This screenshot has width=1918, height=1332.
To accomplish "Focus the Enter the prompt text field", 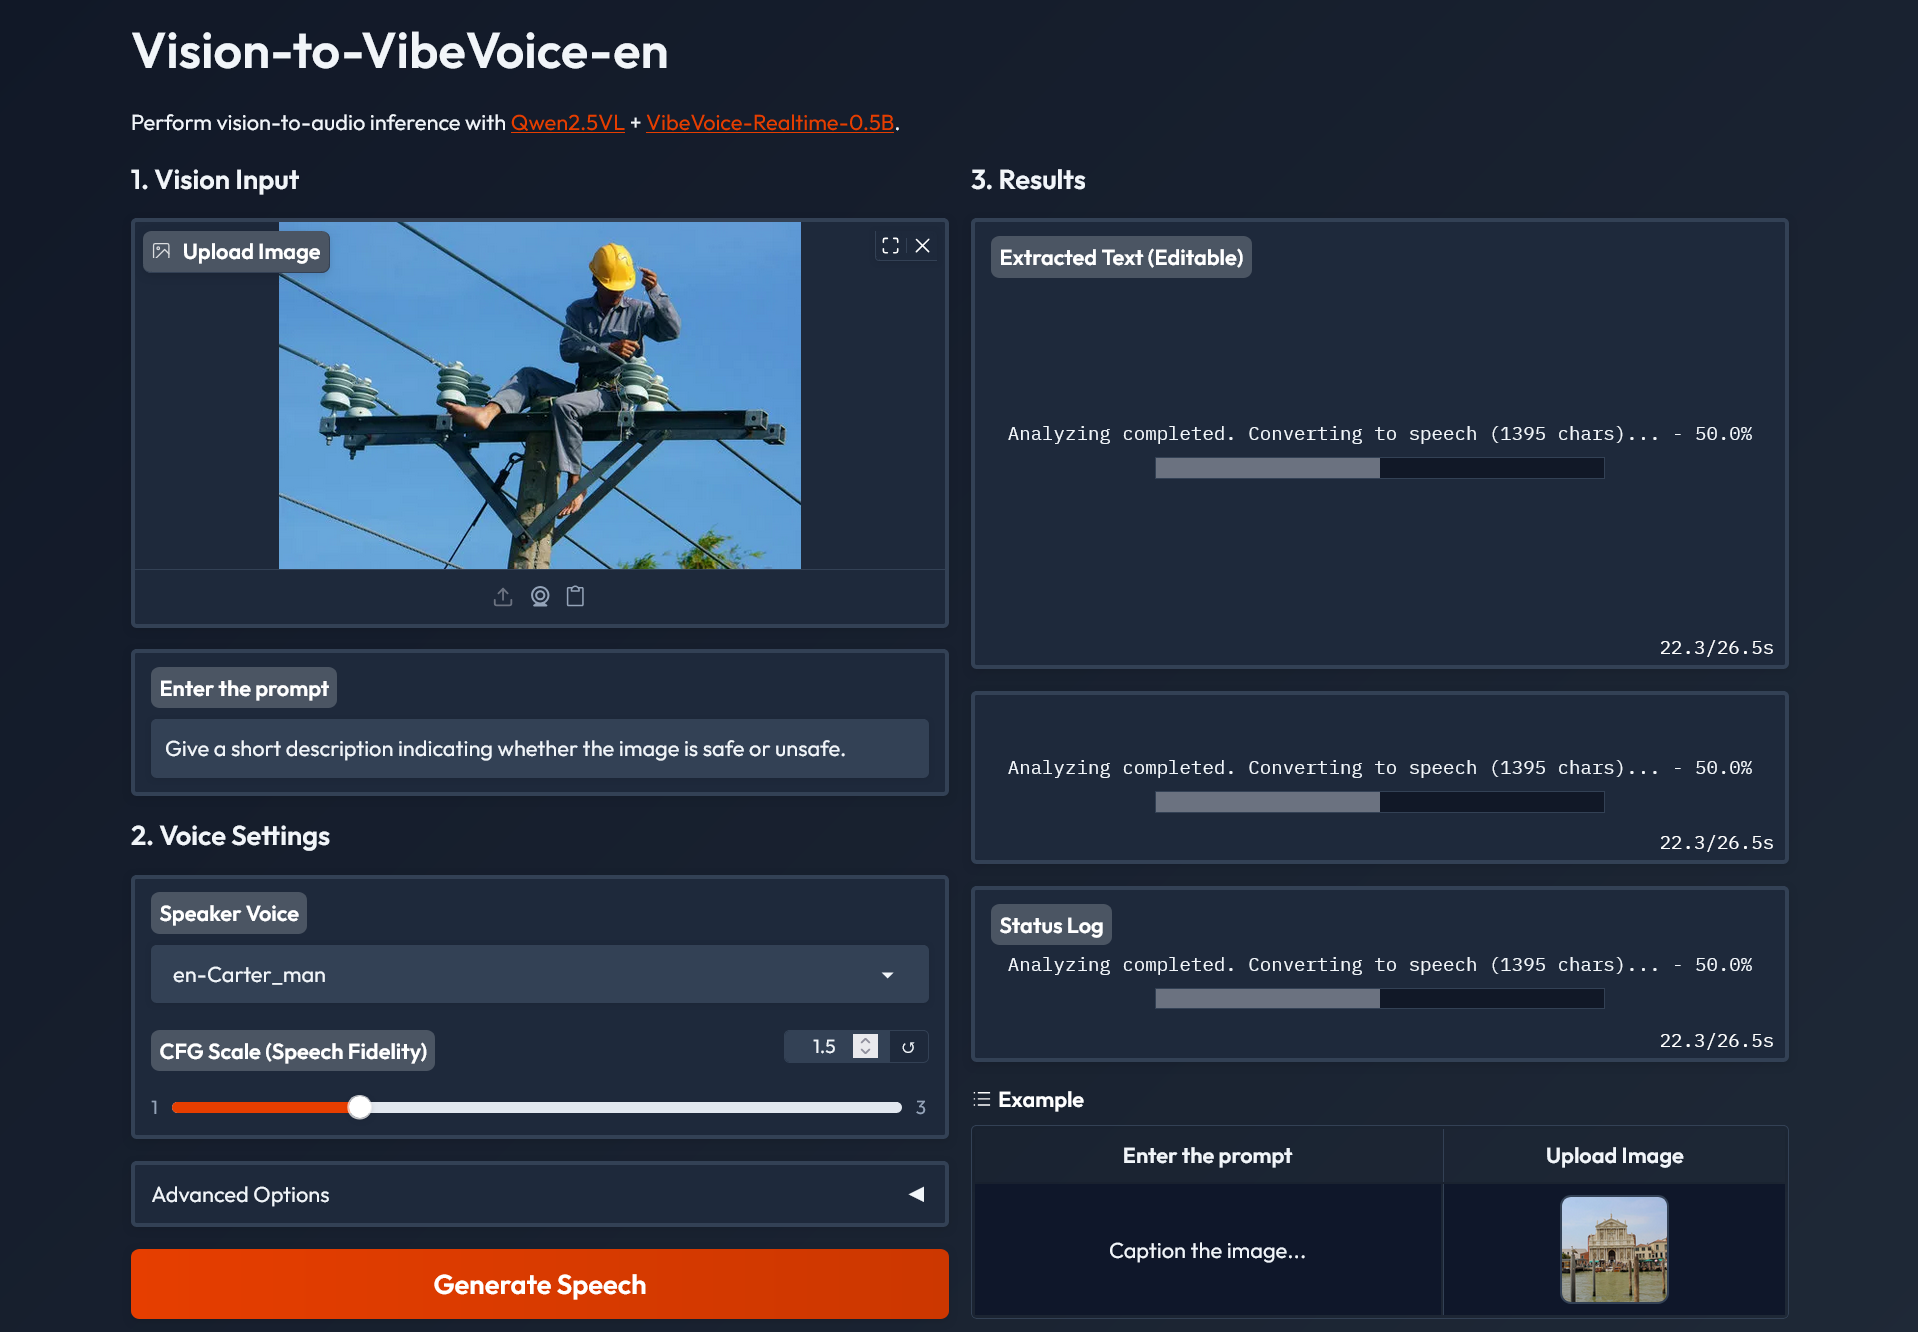I will tap(539, 749).
